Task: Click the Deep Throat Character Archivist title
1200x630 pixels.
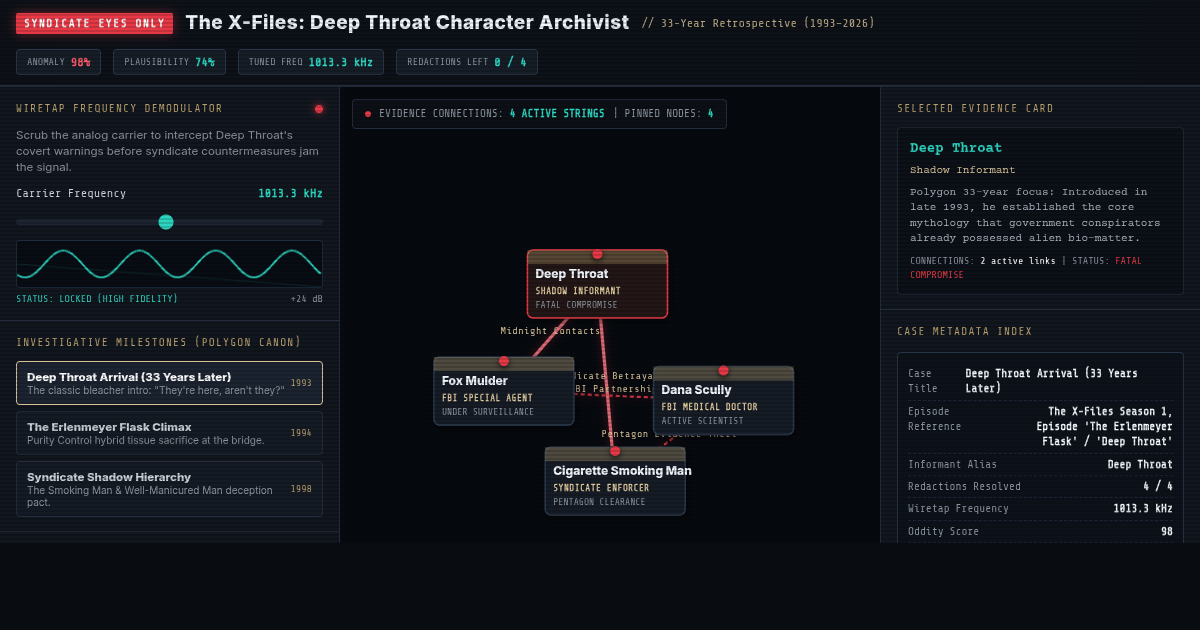Action: pos(407,22)
